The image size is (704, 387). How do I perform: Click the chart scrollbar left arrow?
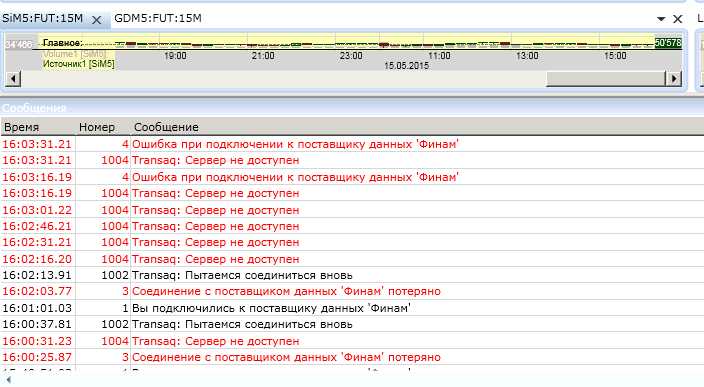pos(13,79)
